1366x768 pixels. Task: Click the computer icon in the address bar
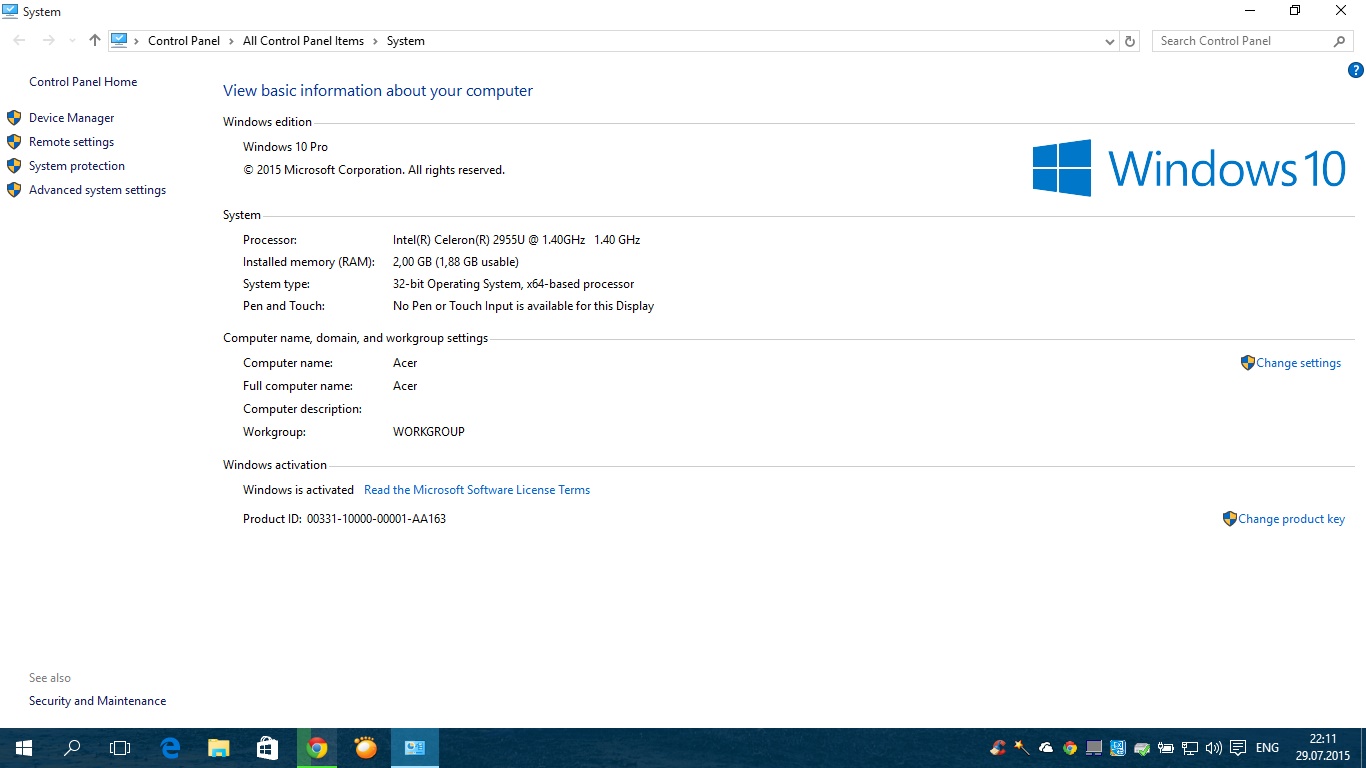(x=120, y=41)
